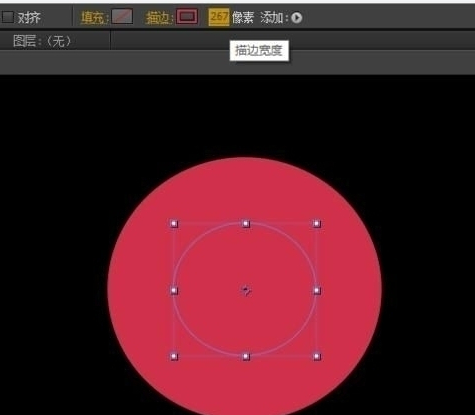The image size is (475, 415).
Task: Switch to the 图层:(无) panel tab
Action: point(43,41)
